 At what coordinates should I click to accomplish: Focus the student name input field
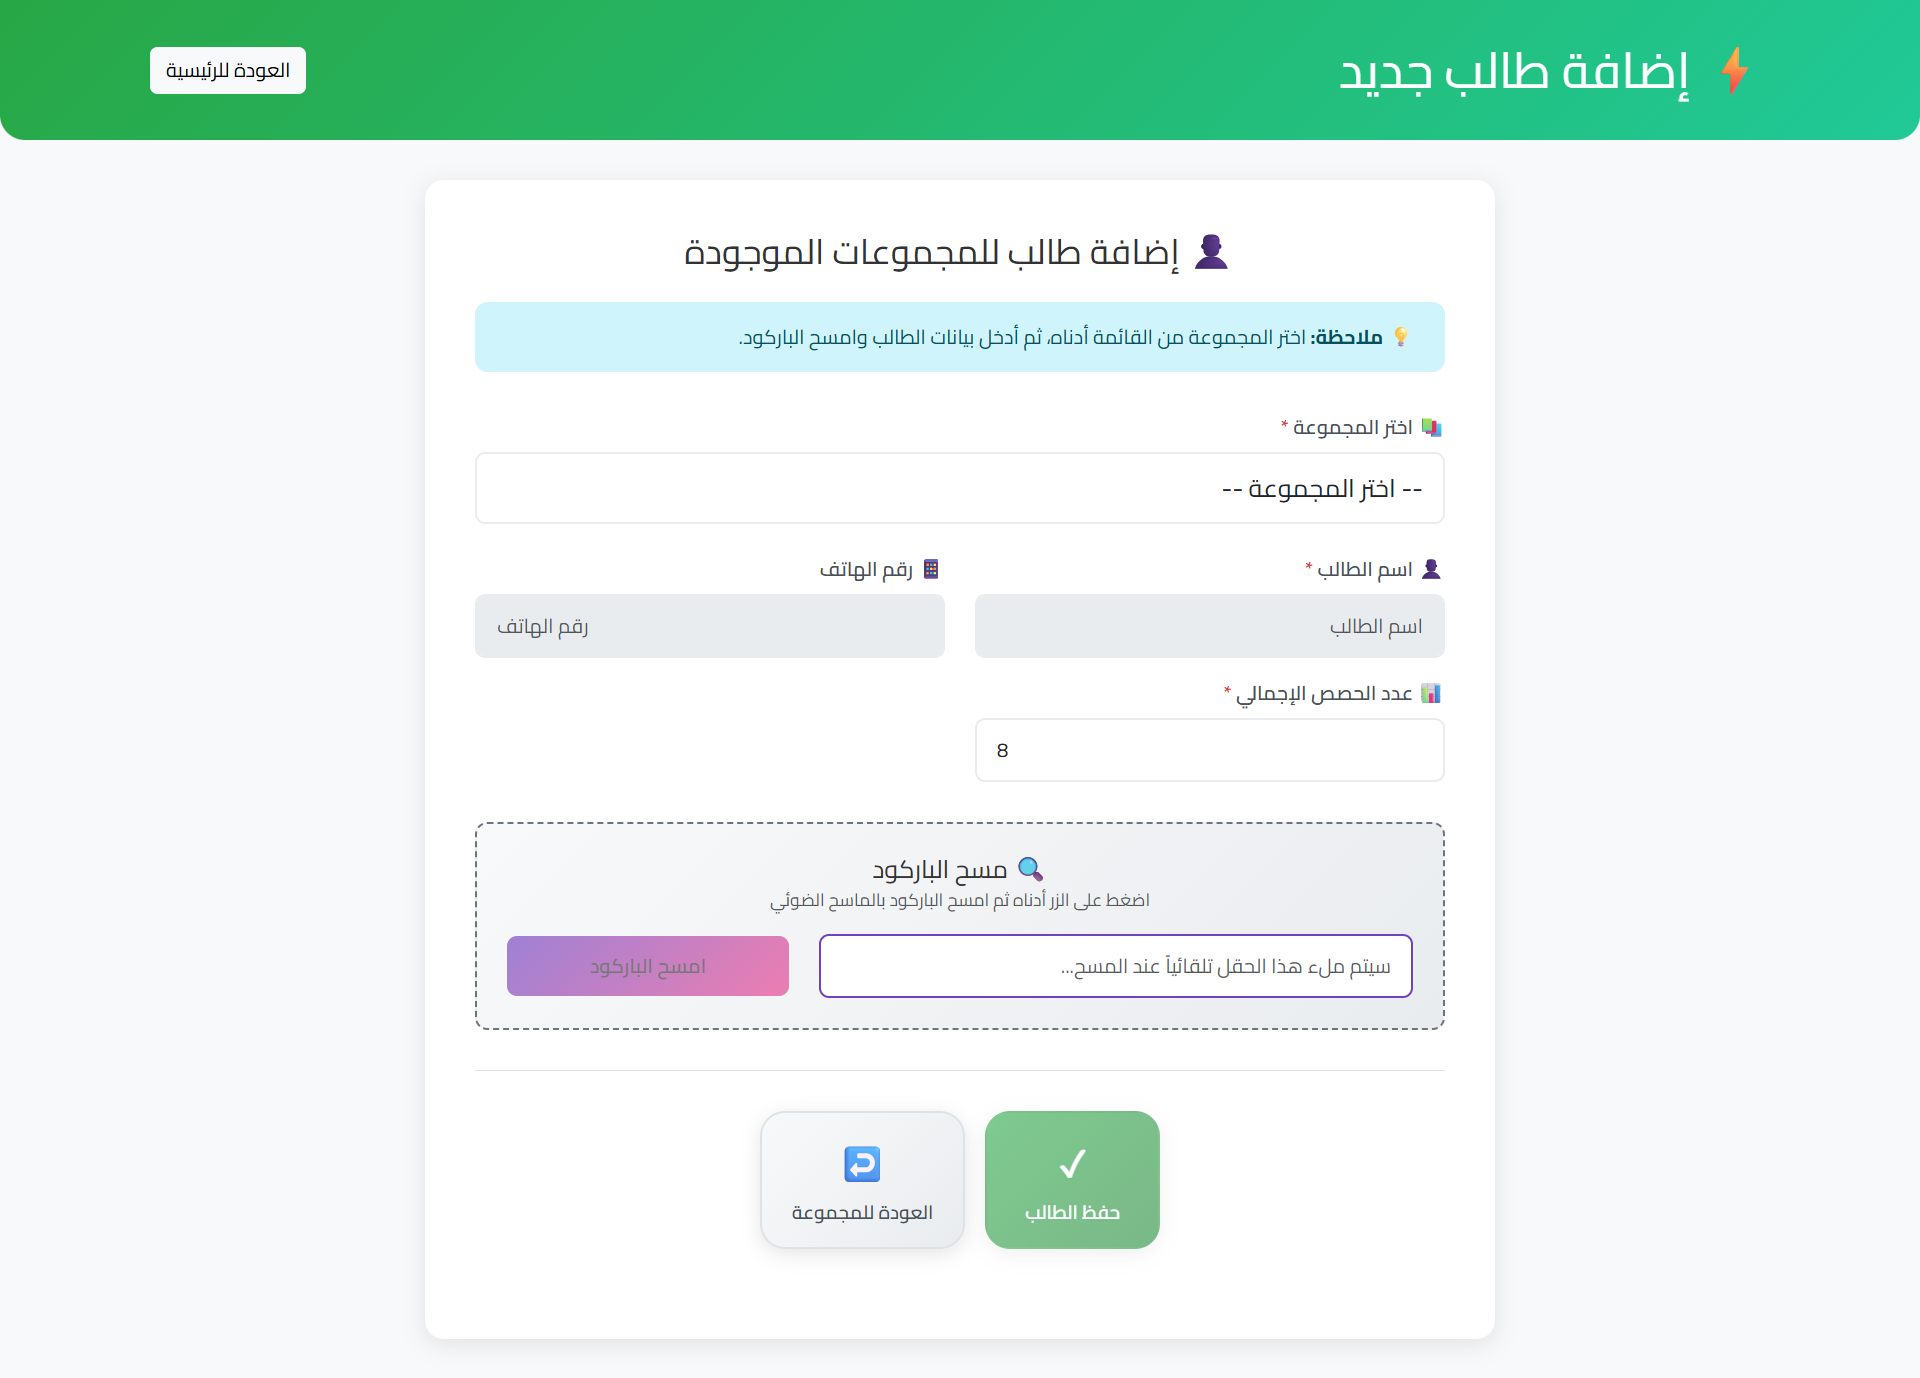point(1210,626)
